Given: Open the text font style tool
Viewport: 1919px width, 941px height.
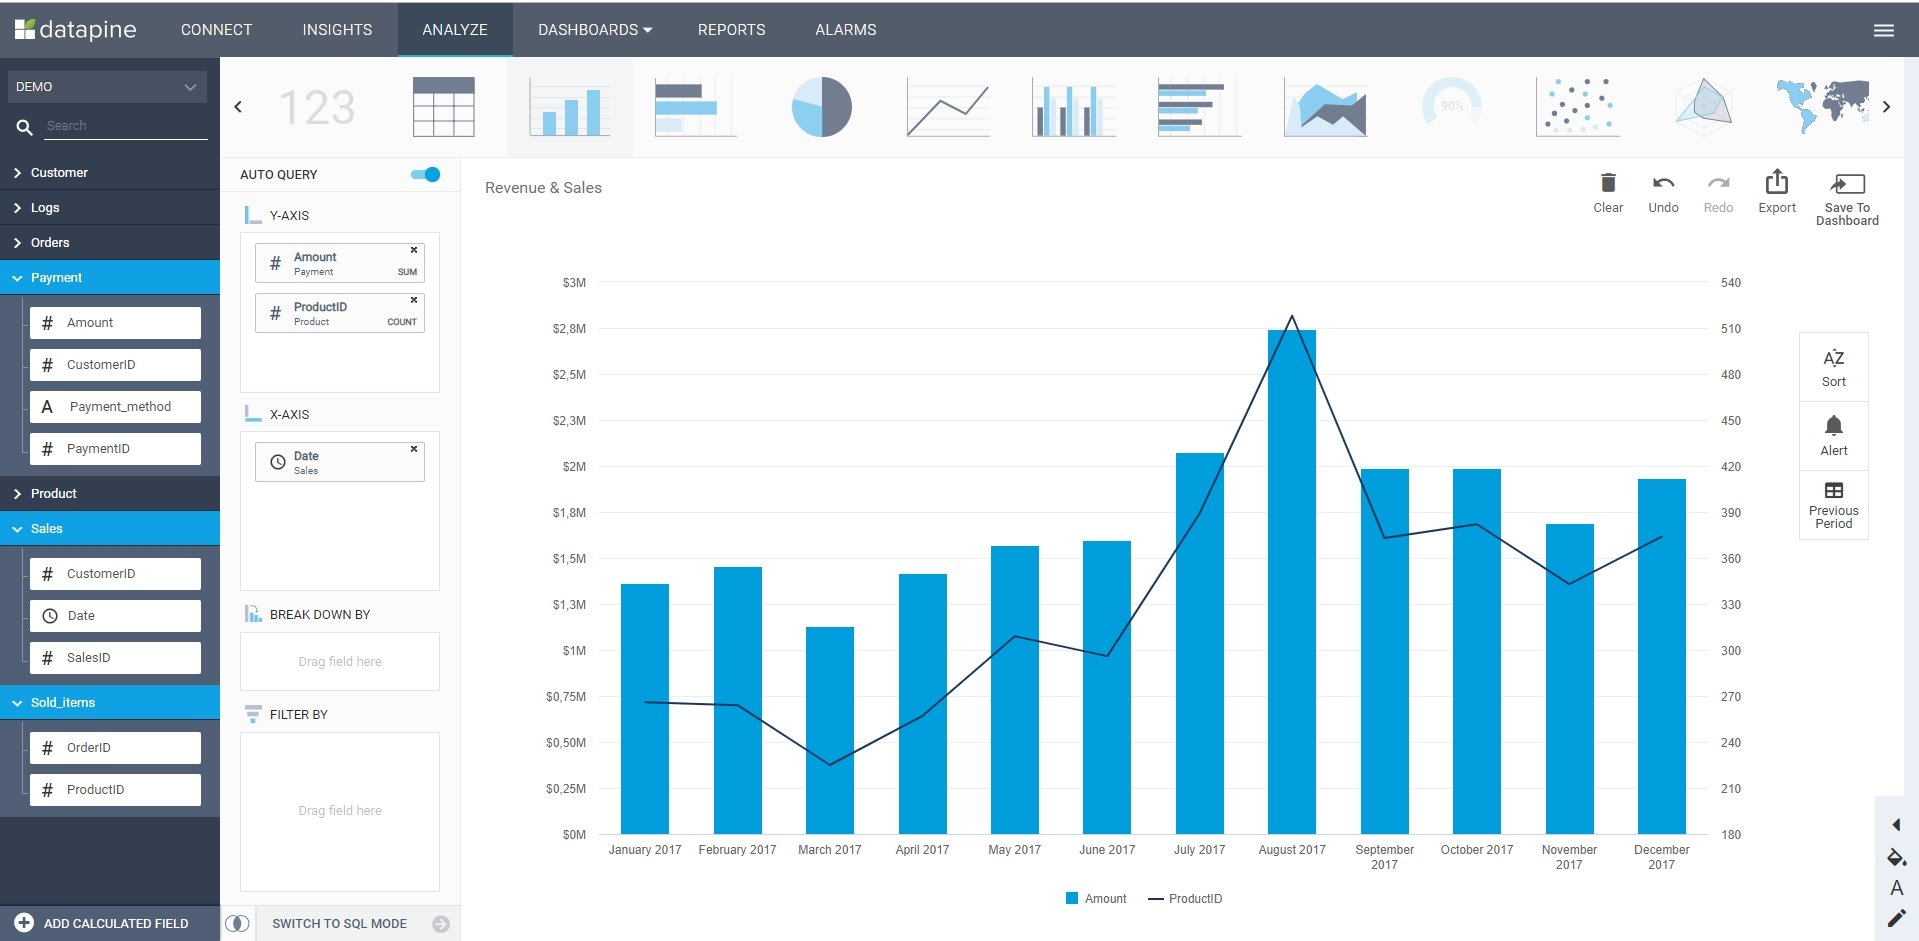Looking at the screenshot, I should (1896, 888).
